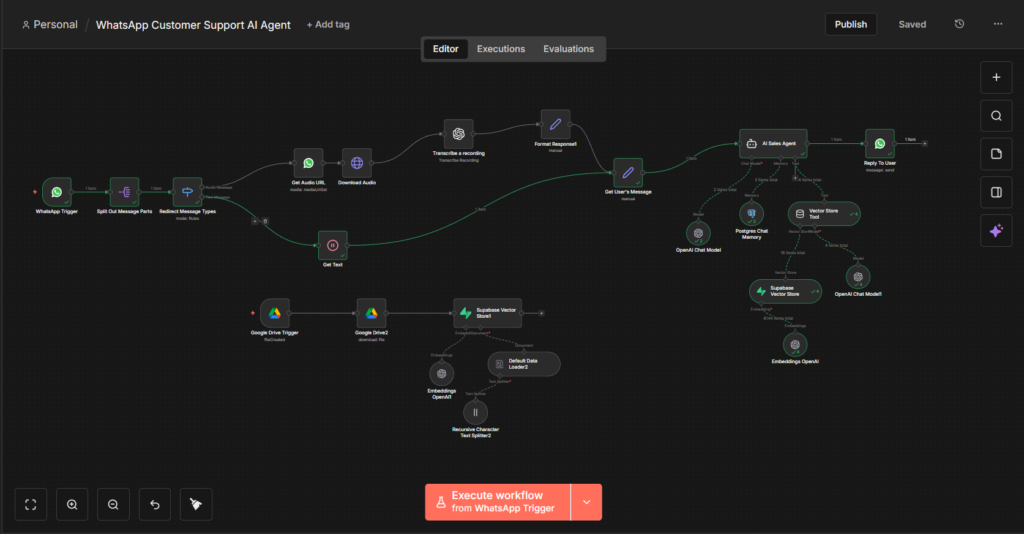Zoom in on the canvas
The width and height of the screenshot is (1024, 534).
point(72,505)
